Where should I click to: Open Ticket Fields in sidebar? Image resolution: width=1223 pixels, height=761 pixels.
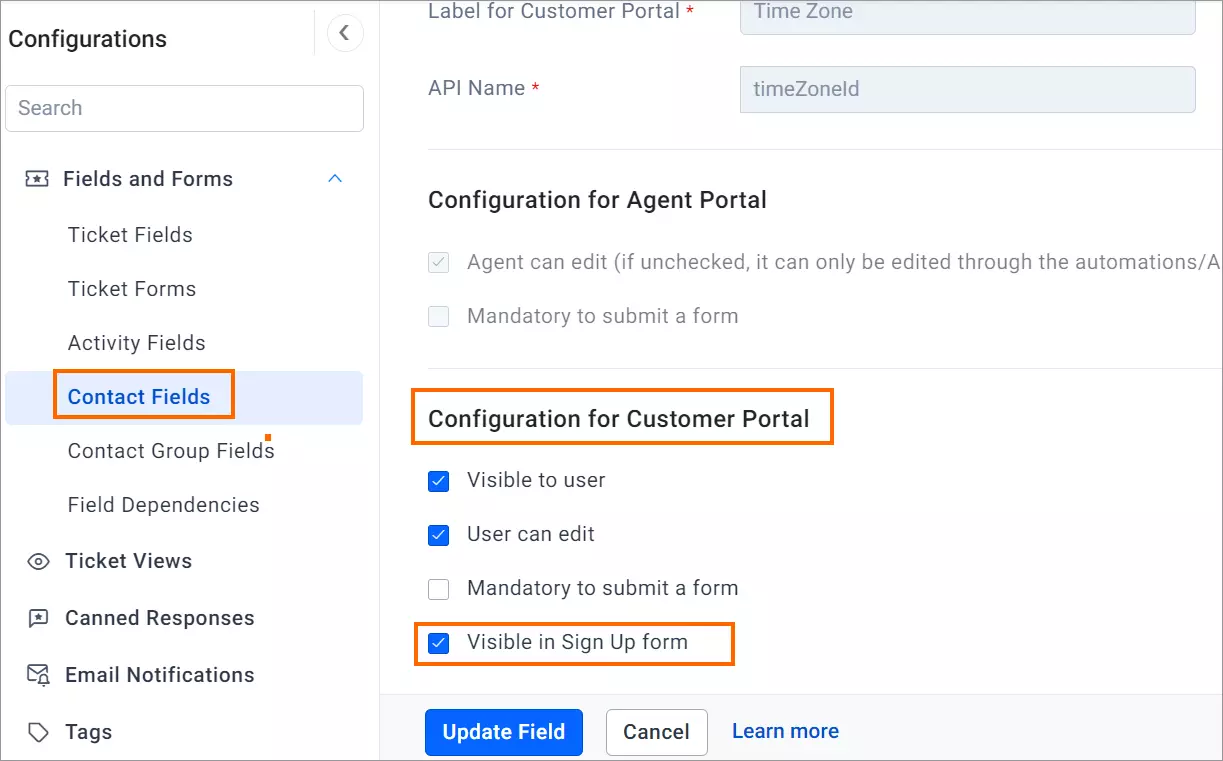coord(130,235)
